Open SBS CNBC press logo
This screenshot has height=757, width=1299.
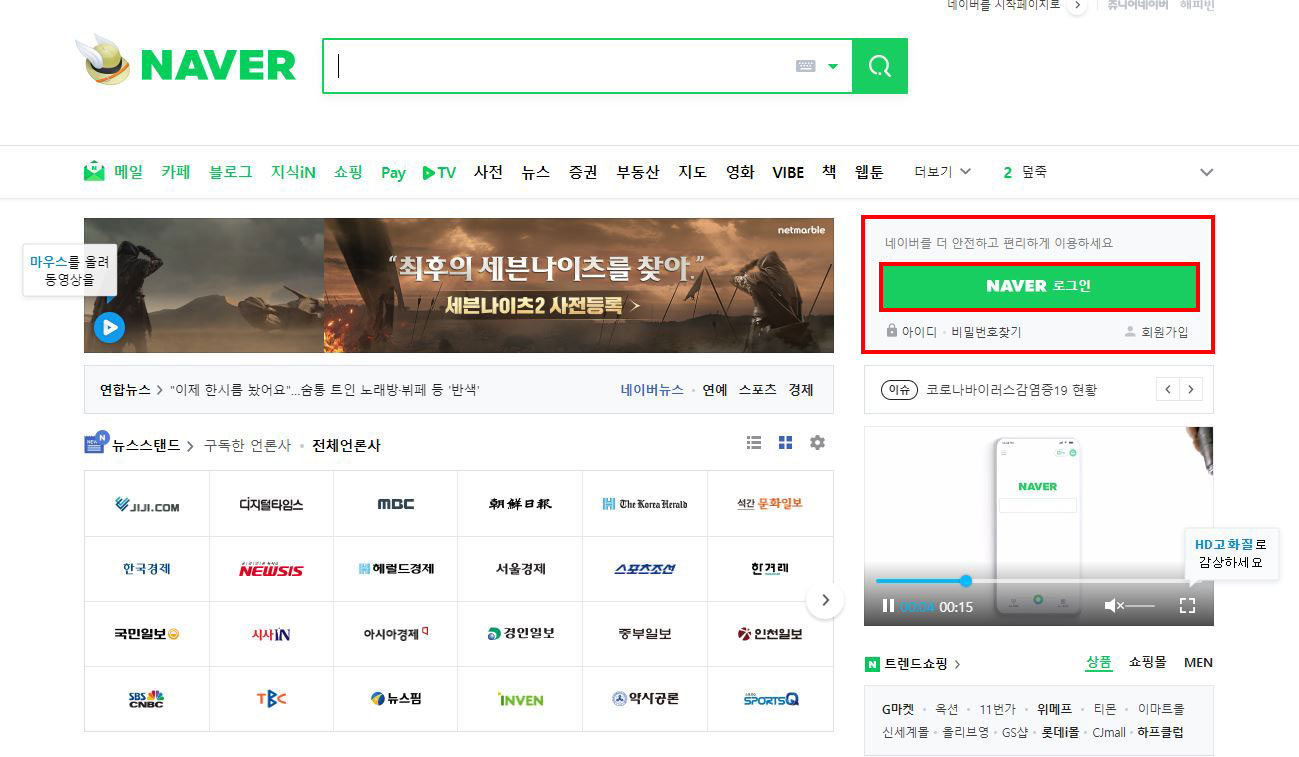click(x=147, y=699)
